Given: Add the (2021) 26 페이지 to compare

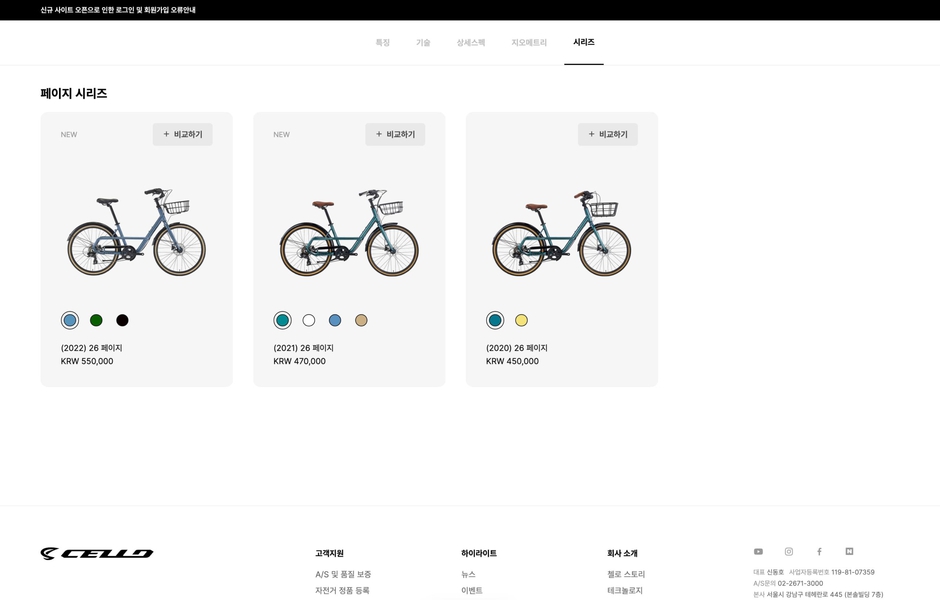Looking at the screenshot, I should point(395,134).
